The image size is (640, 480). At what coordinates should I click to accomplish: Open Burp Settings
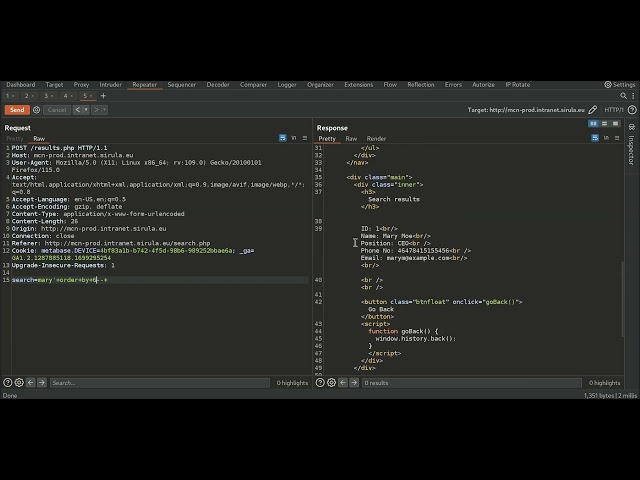pyautogui.click(x=620, y=84)
